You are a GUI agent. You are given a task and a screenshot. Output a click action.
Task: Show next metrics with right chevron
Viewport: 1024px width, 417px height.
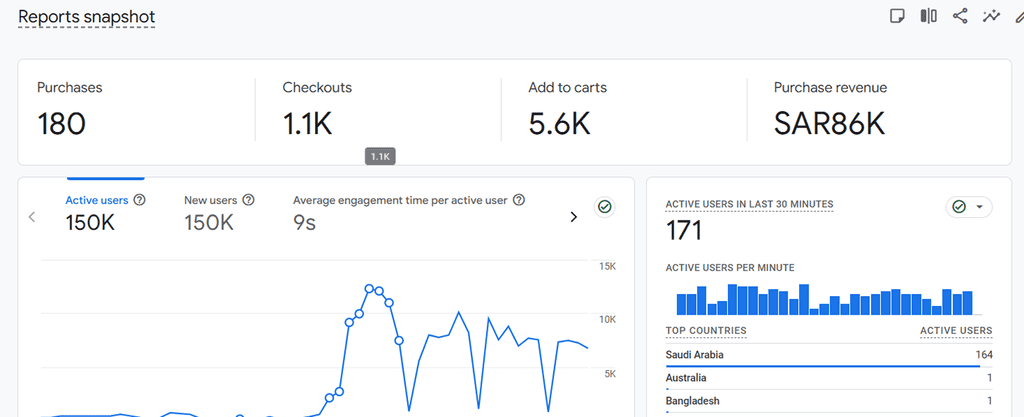pyautogui.click(x=573, y=217)
